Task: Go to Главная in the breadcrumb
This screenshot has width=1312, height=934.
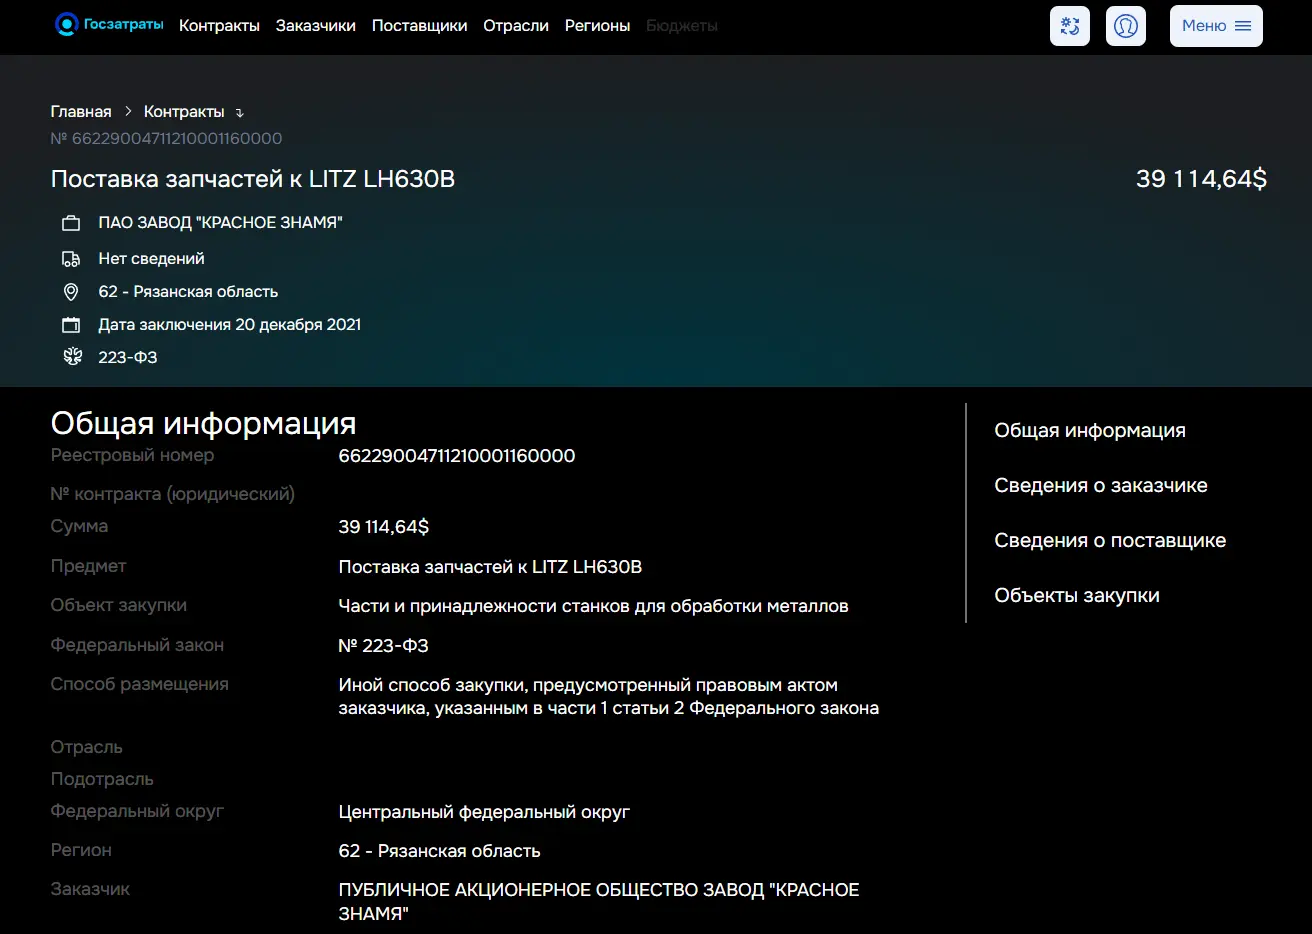Action: [81, 112]
